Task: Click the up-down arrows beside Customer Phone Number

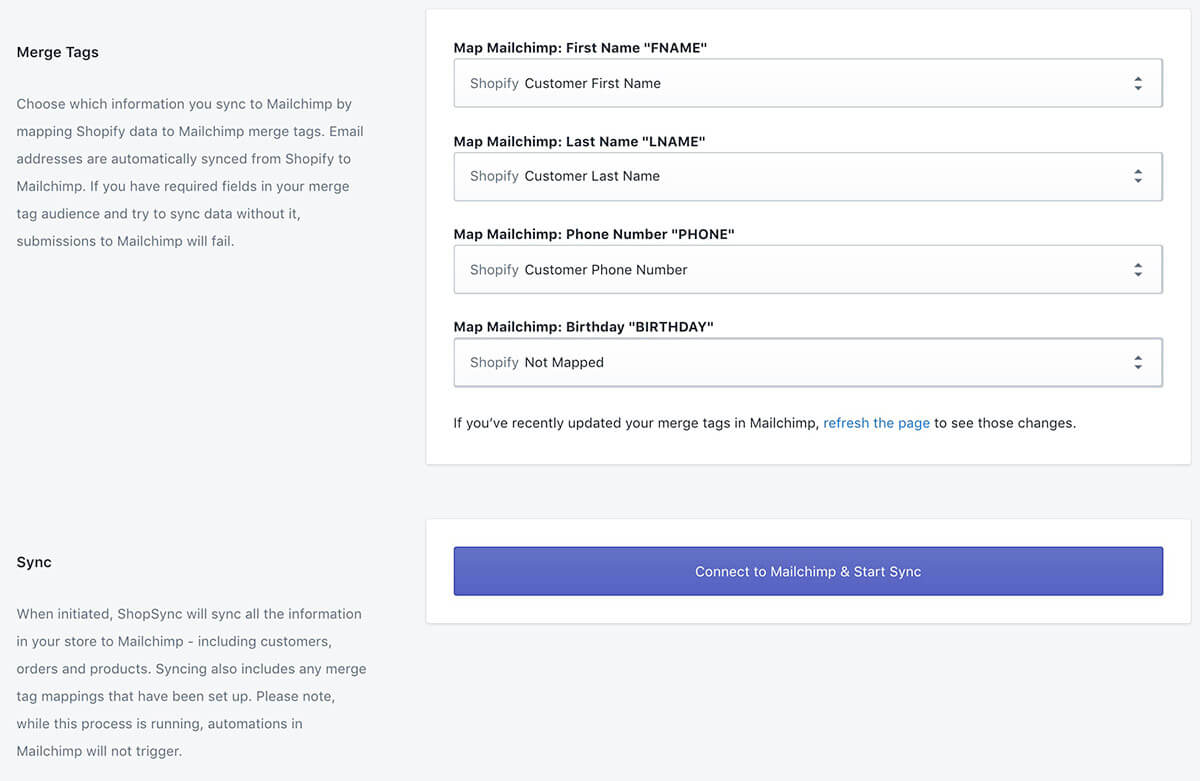Action: point(1138,270)
